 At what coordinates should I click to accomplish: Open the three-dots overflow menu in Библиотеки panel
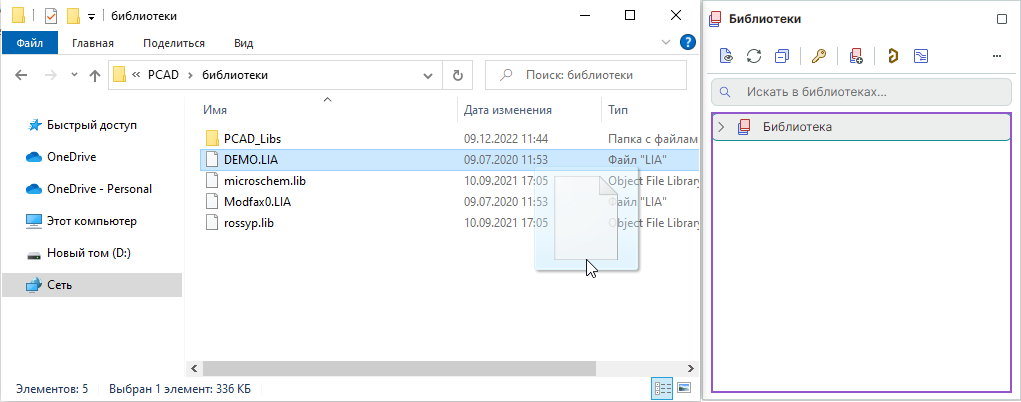[x=996, y=56]
